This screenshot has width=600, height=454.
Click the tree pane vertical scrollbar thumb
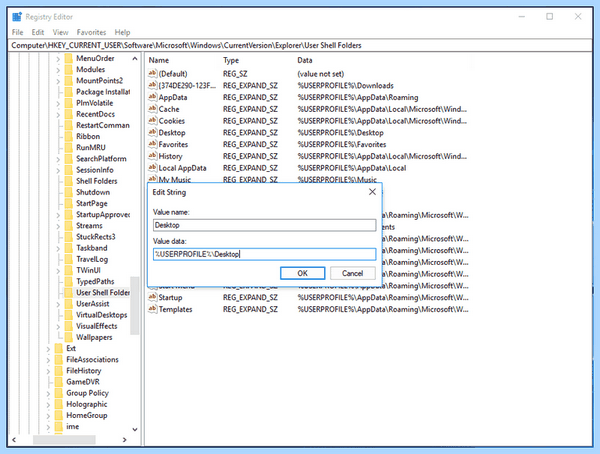click(x=135, y=305)
